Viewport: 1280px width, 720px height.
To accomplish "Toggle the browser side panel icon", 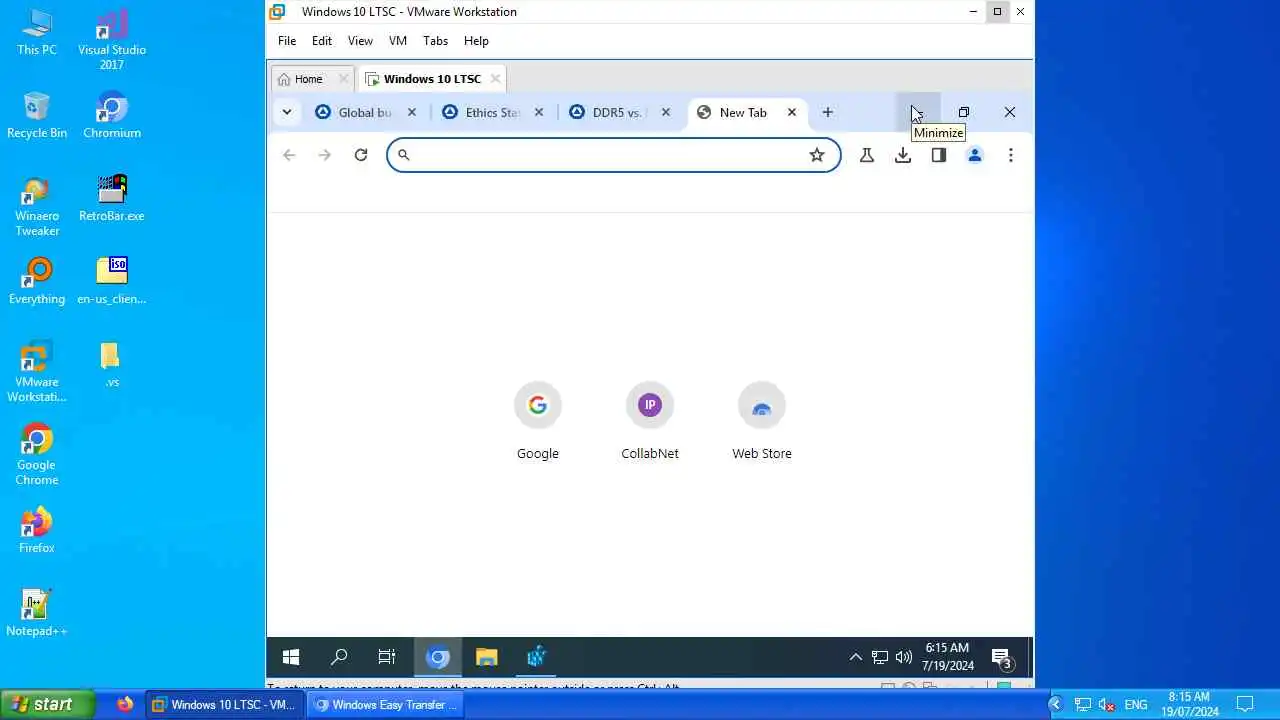I will tap(938, 155).
